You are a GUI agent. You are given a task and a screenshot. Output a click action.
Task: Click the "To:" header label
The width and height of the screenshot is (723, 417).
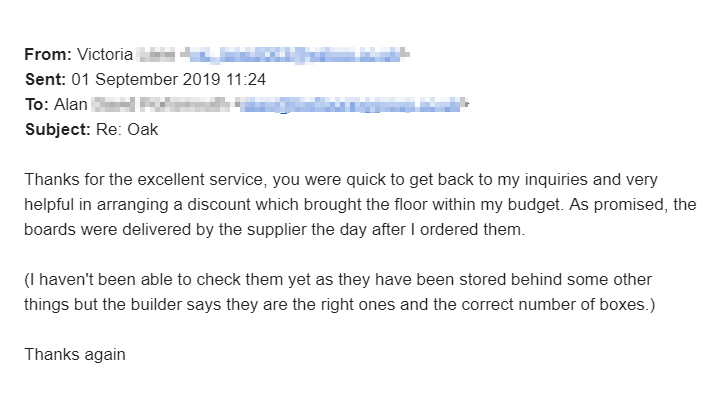(x=37, y=103)
